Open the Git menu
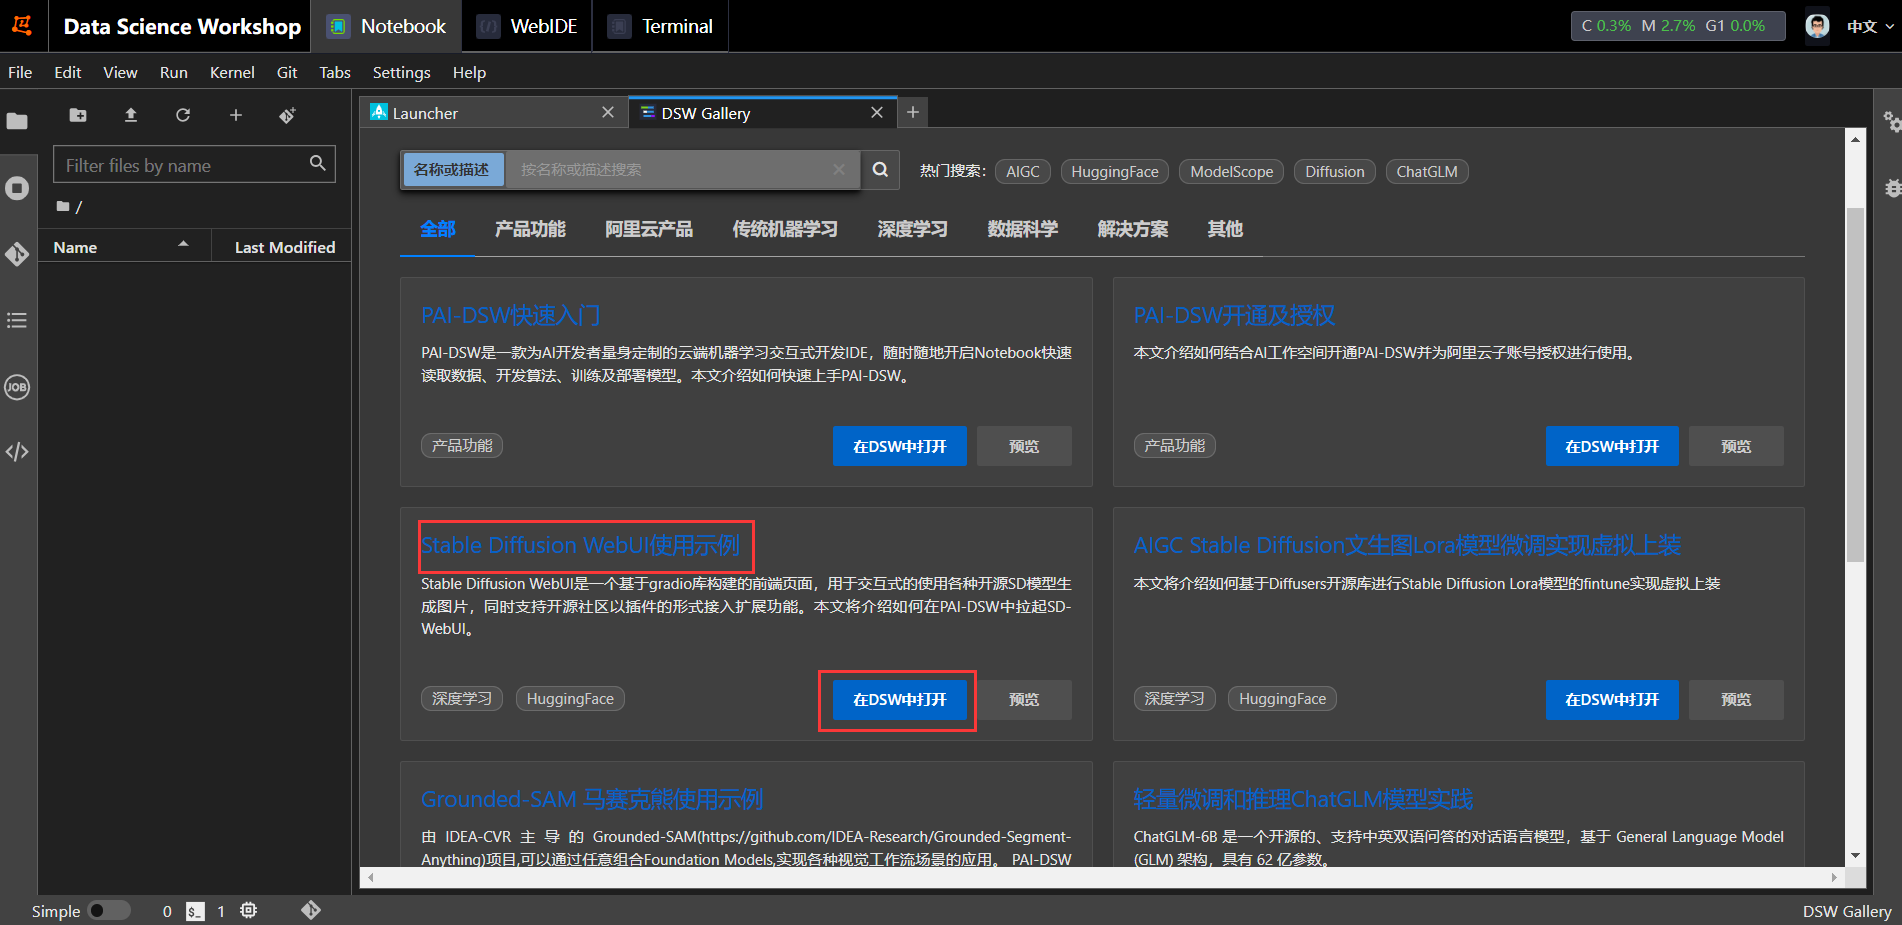The height and width of the screenshot is (925, 1902). [287, 72]
